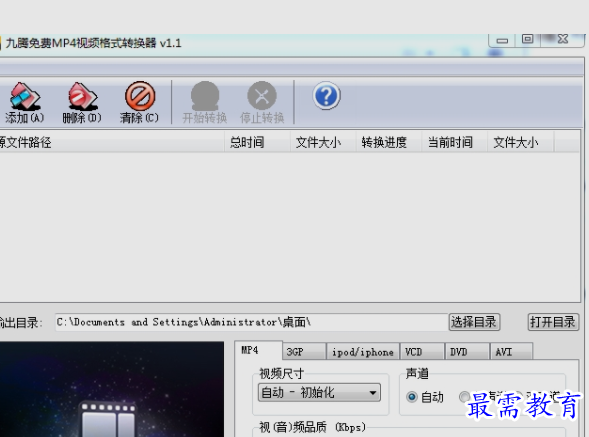Open help via blue question mark icon
Screen dimensions: 589x437
[x=326, y=95]
